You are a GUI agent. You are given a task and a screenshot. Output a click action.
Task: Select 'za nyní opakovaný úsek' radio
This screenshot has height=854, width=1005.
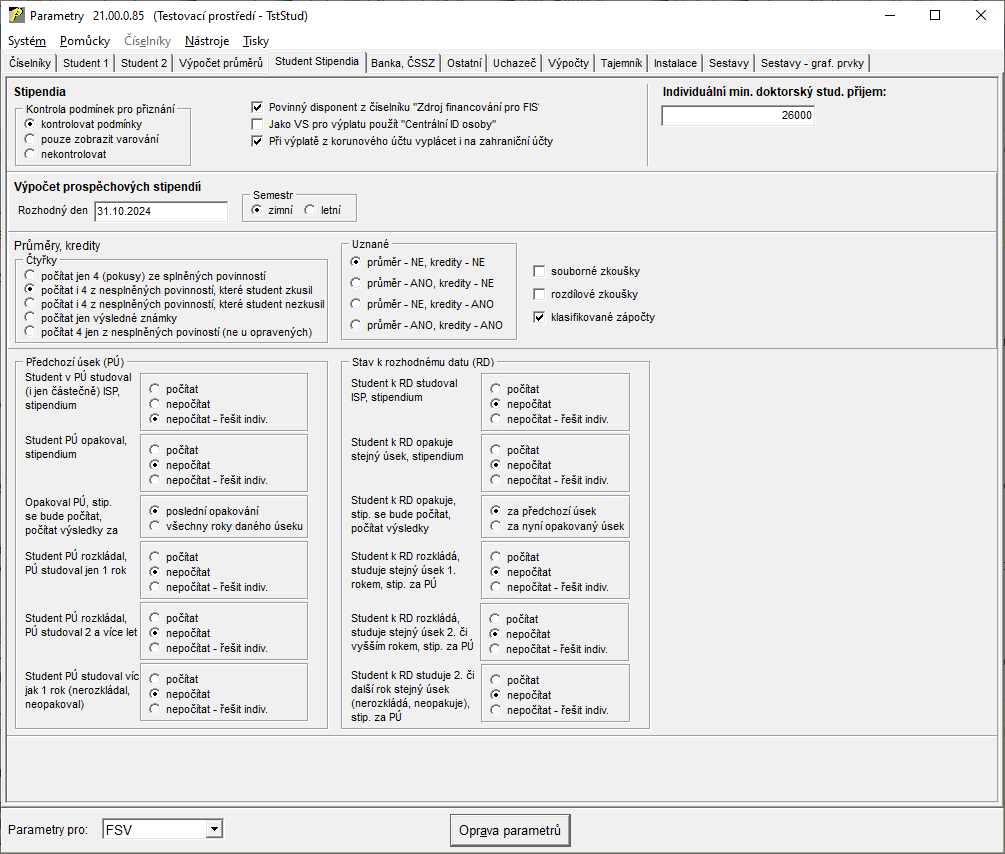(496, 526)
